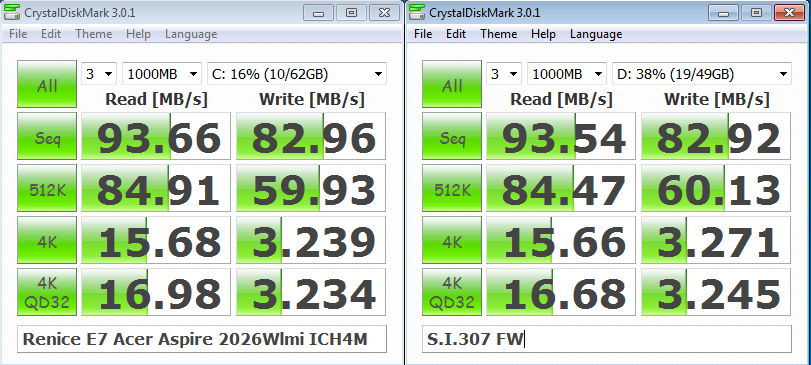Select the 84.47 512K read result
Image resolution: width=811 pixels, height=365 pixels.
pos(561,188)
